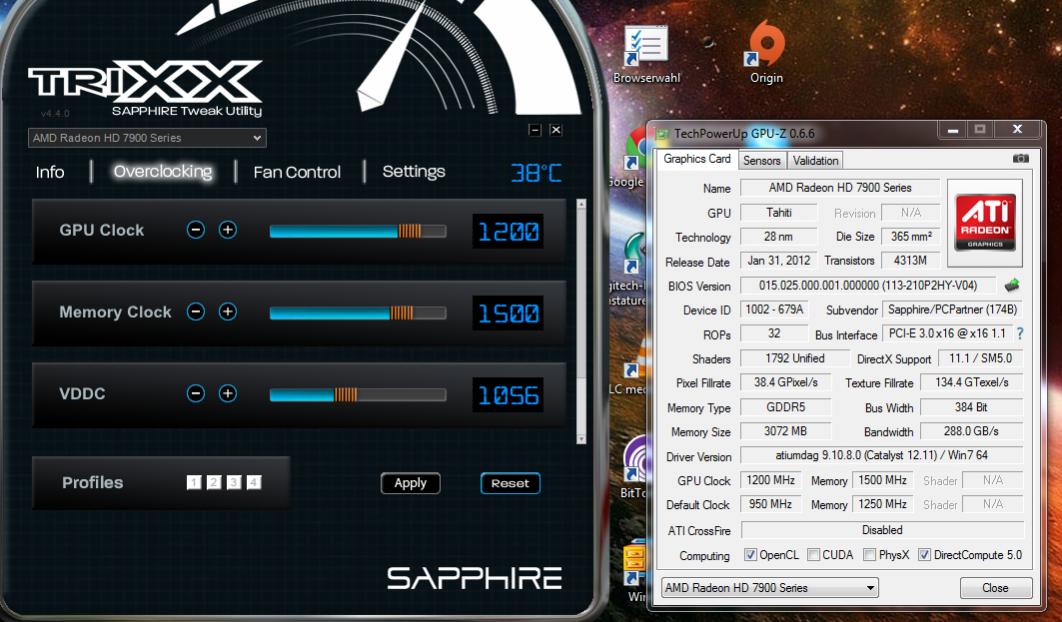Viewport: 1062px width, 622px height.
Task: Click the TRIXX panel scrollbar up arrow
Action: point(581,203)
